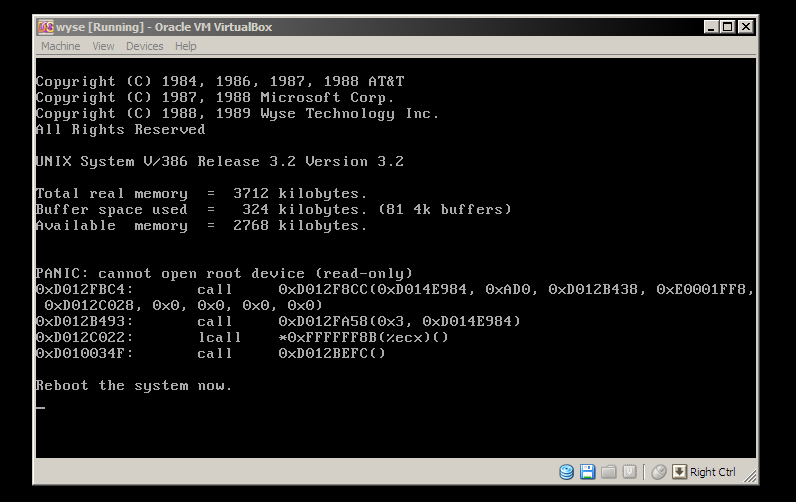Click the Right Ctrl host key label
This screenshot has height=502, width=796.
713,472
